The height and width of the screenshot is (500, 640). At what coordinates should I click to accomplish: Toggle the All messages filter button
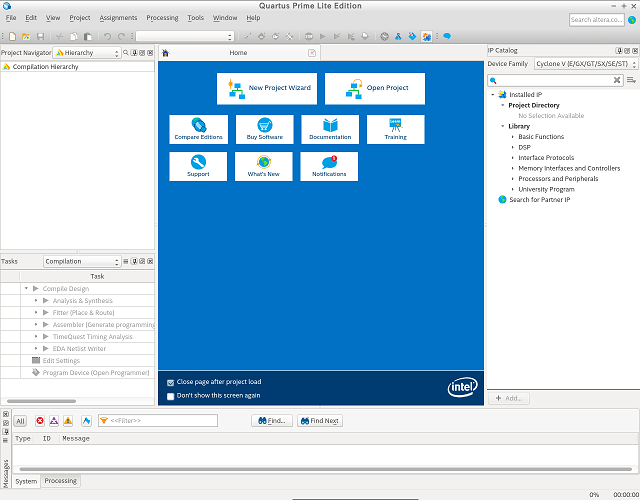coord(20,421)
